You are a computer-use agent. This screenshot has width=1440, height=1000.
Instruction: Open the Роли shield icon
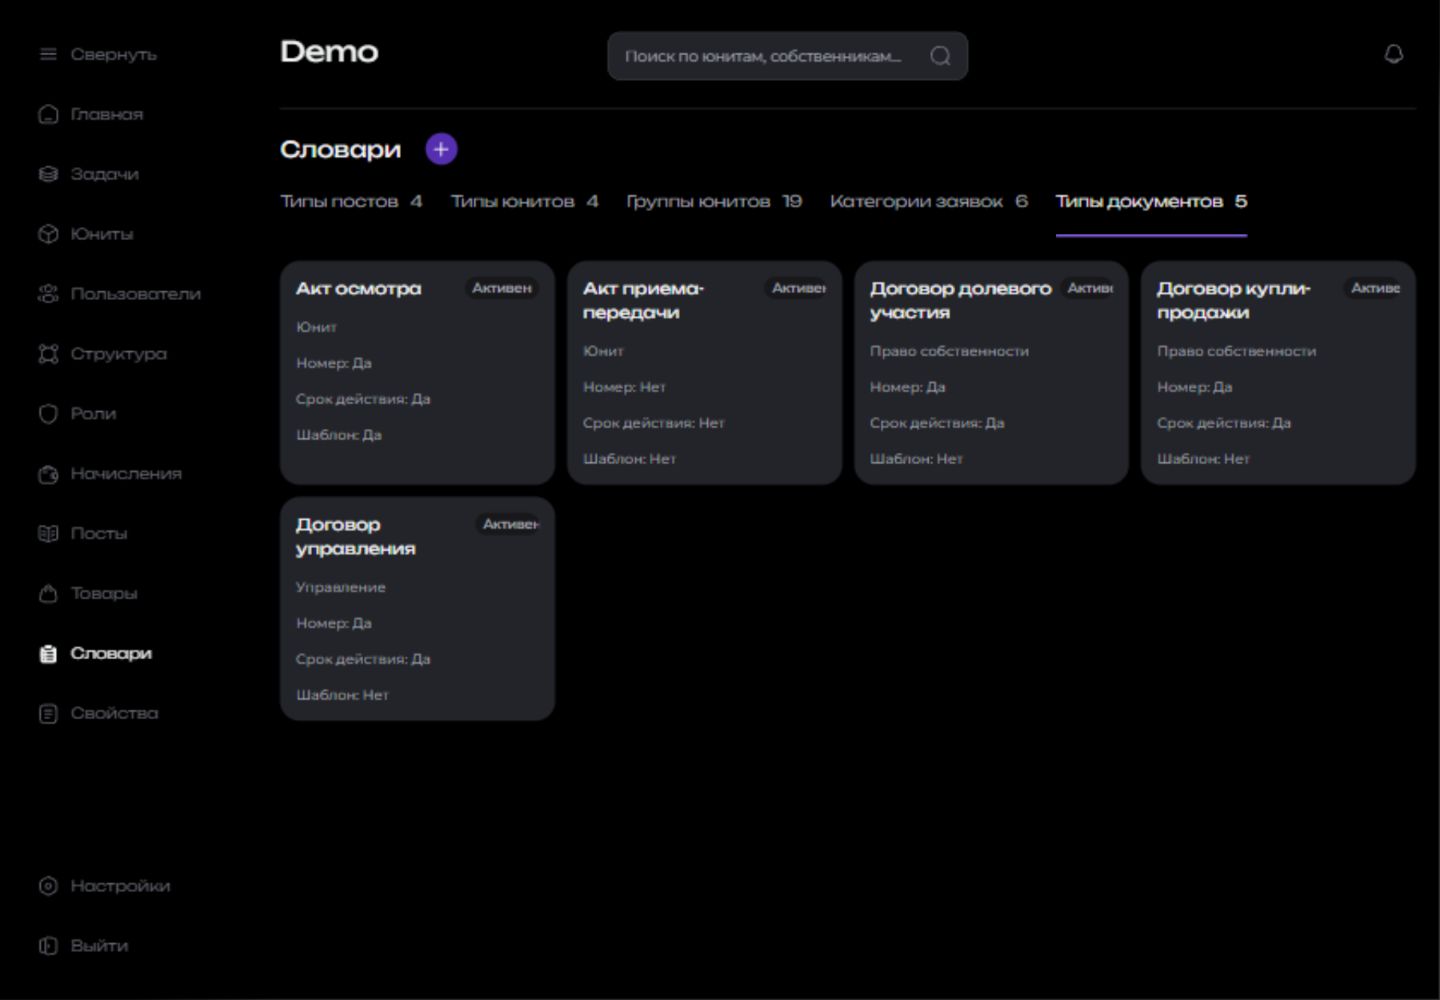pyautogui.click(x=48, y=414)
